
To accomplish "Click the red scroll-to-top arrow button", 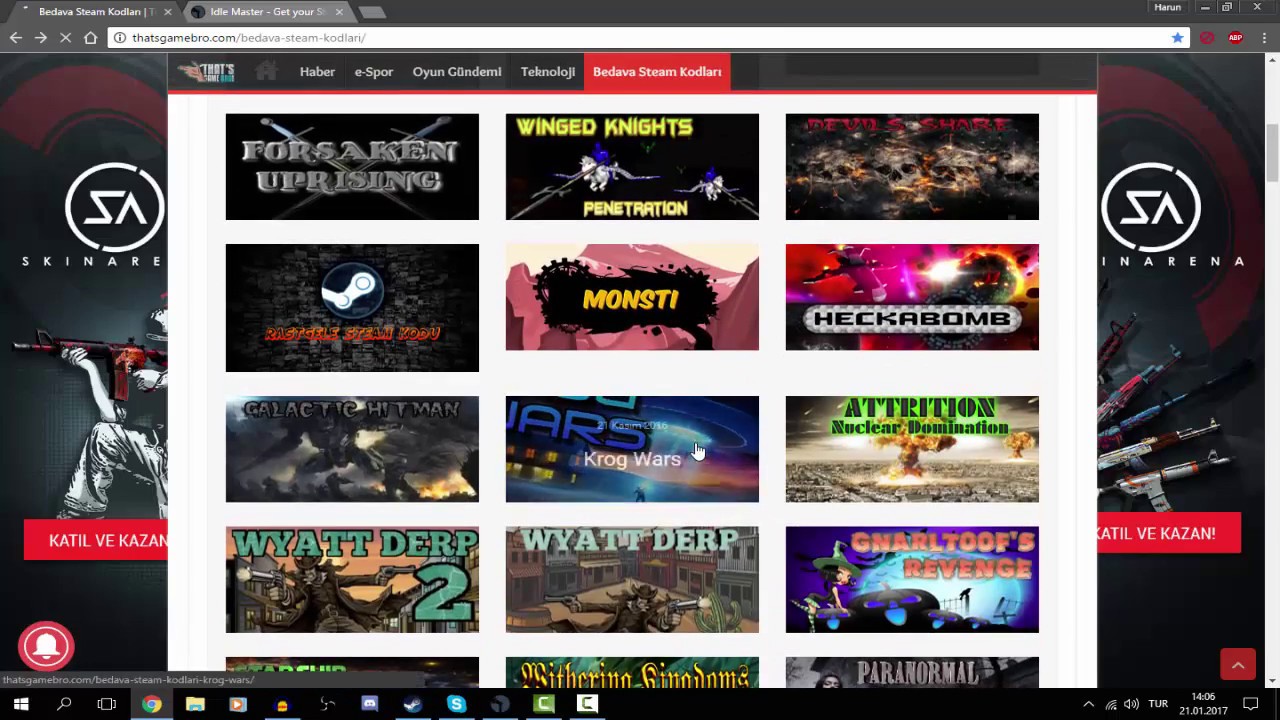I will 1237,664.
